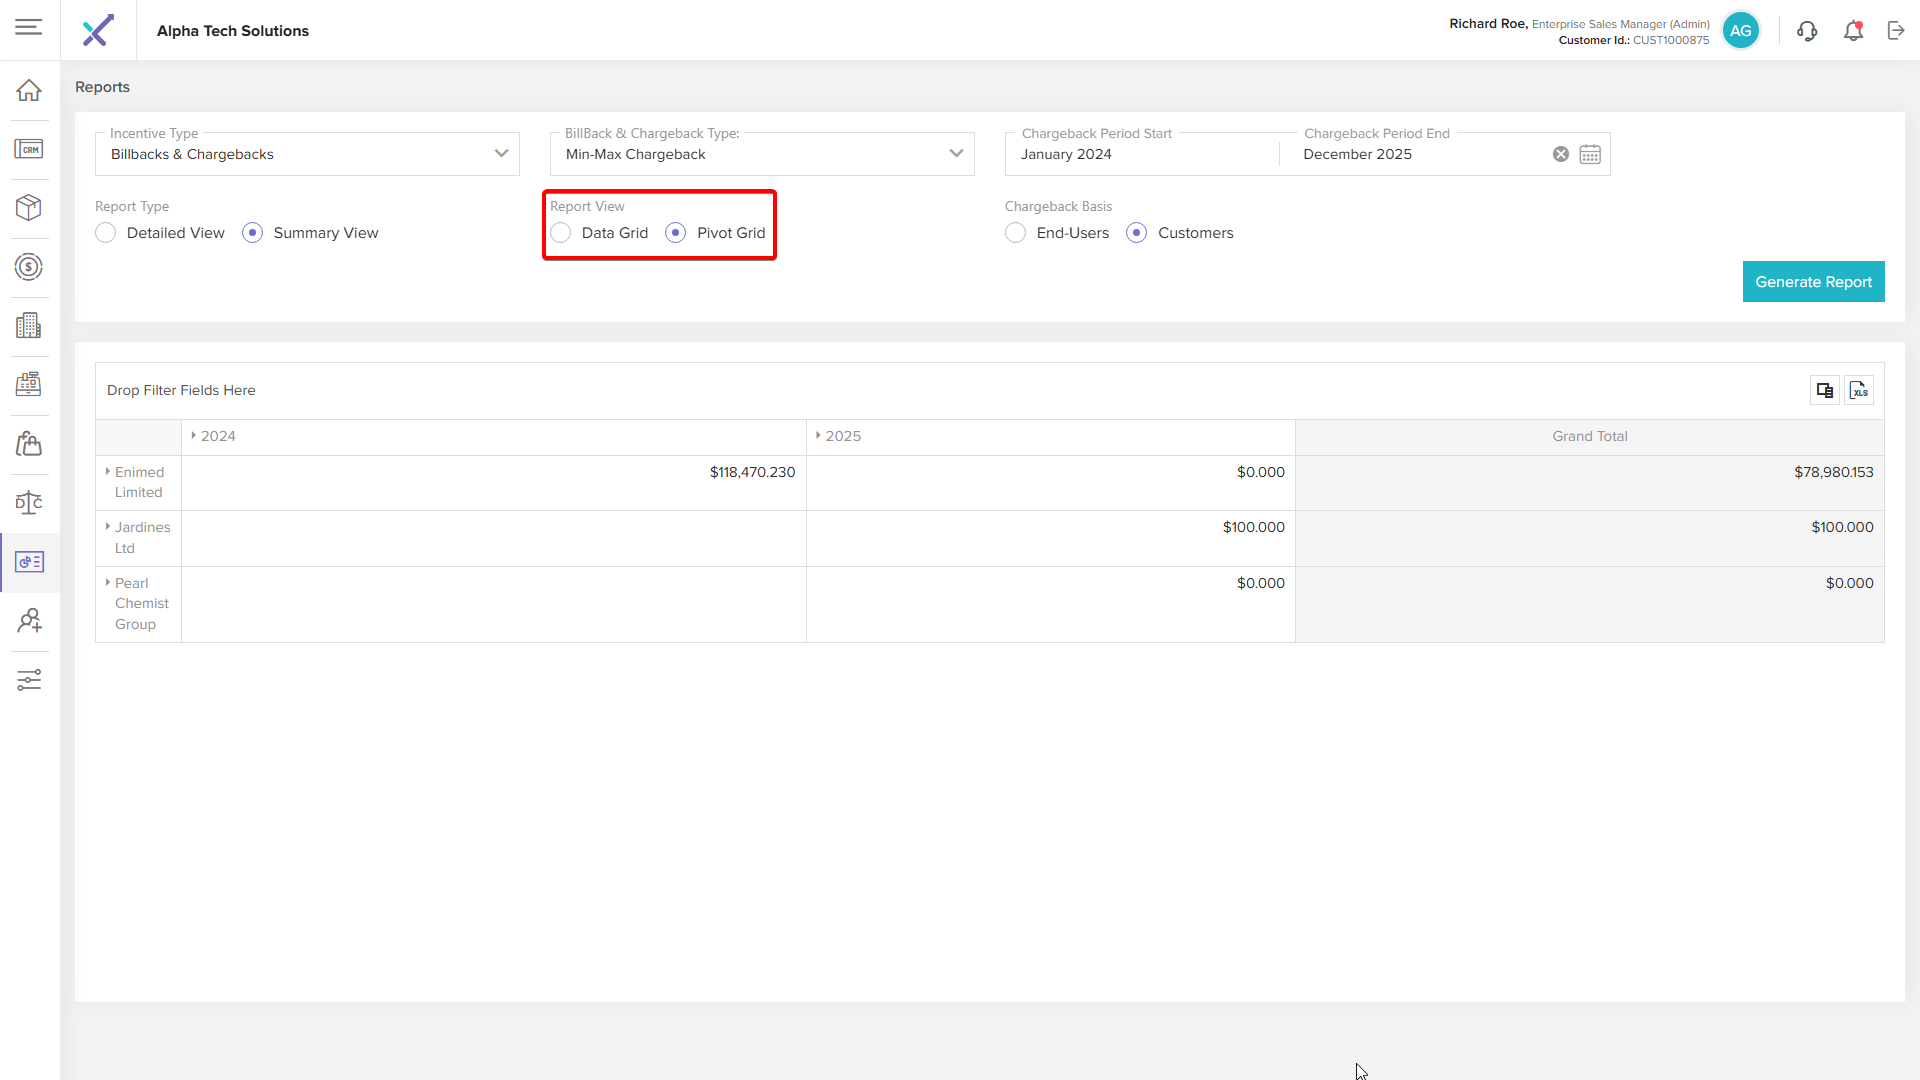Go to Home in the sidebar
This screenshot has height=1080, width=1920.
29,90
